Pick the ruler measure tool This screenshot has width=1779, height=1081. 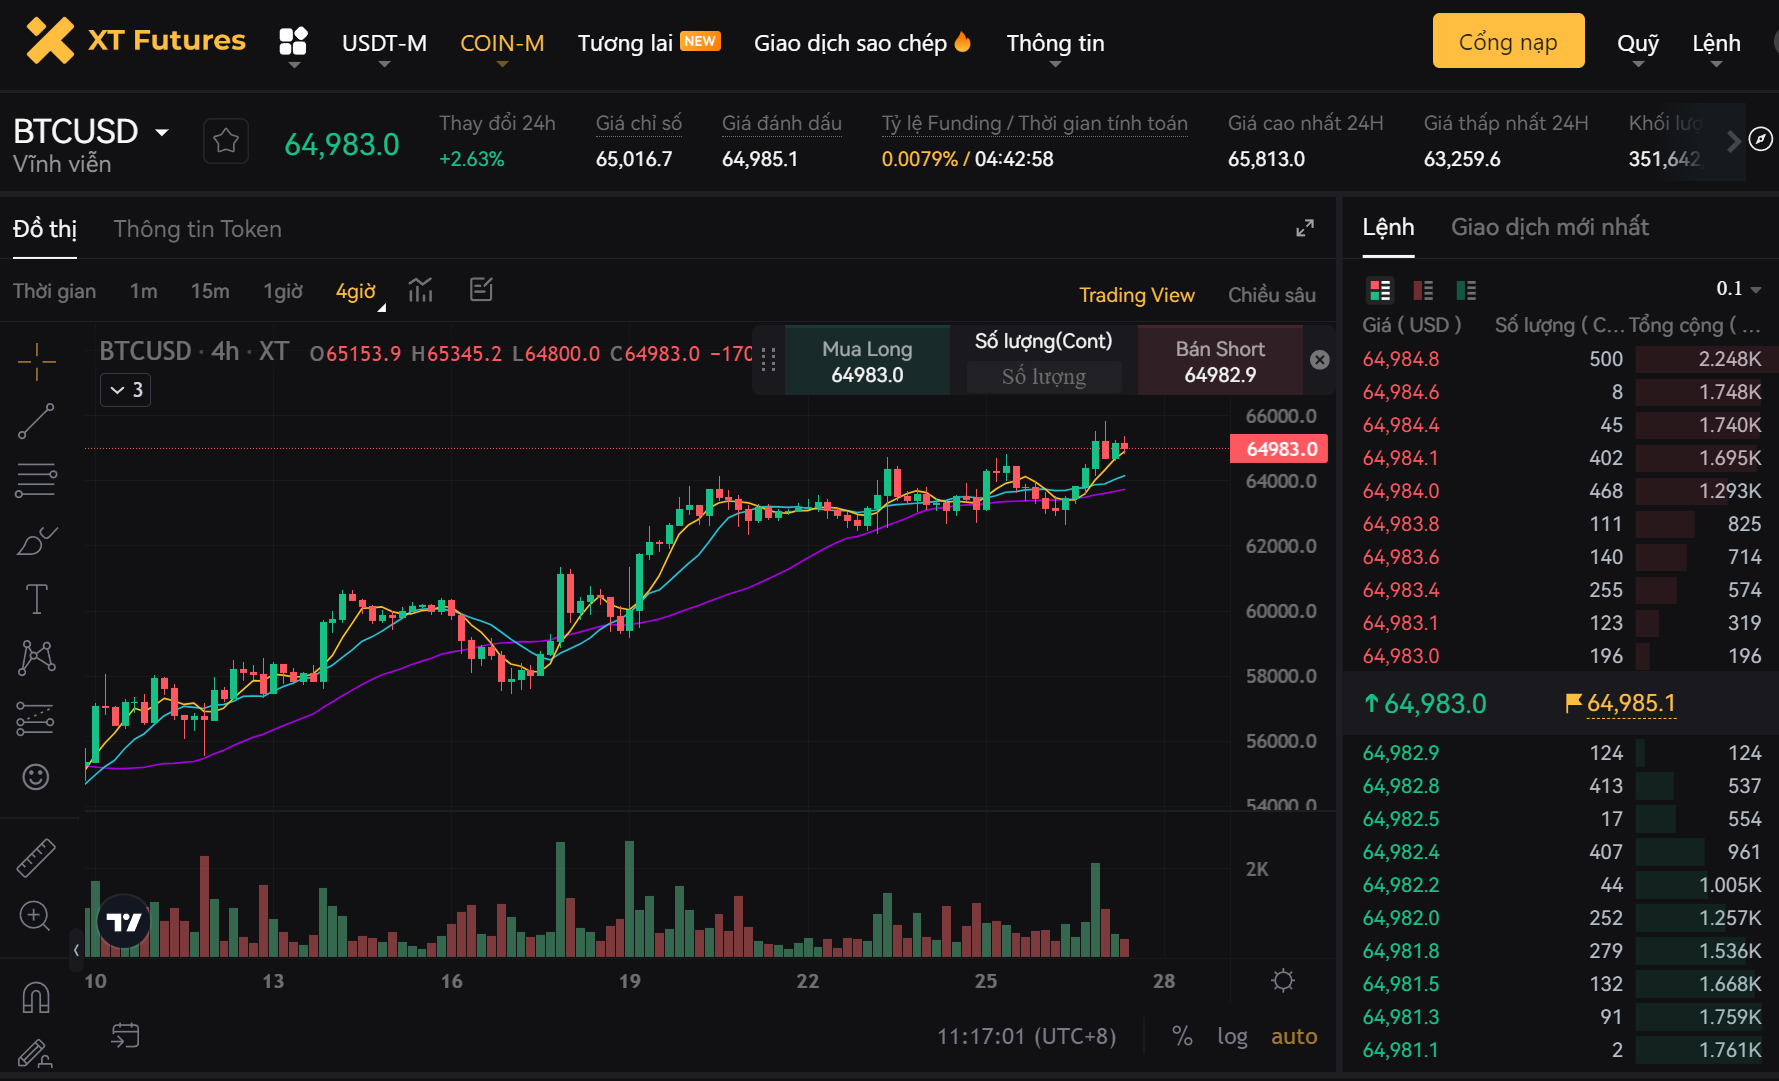click(x=36, y=858)
